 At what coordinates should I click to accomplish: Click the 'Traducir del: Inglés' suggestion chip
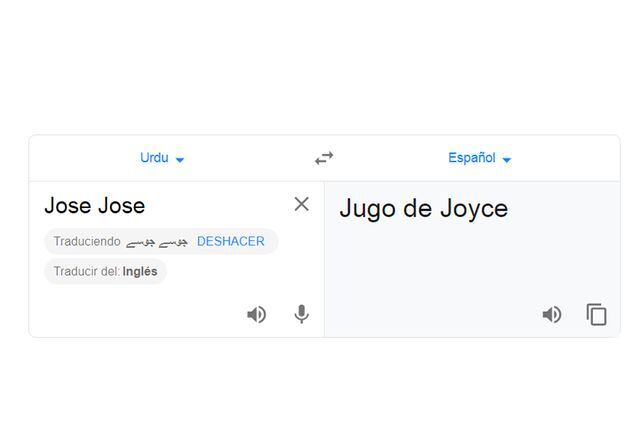[105, 271]
